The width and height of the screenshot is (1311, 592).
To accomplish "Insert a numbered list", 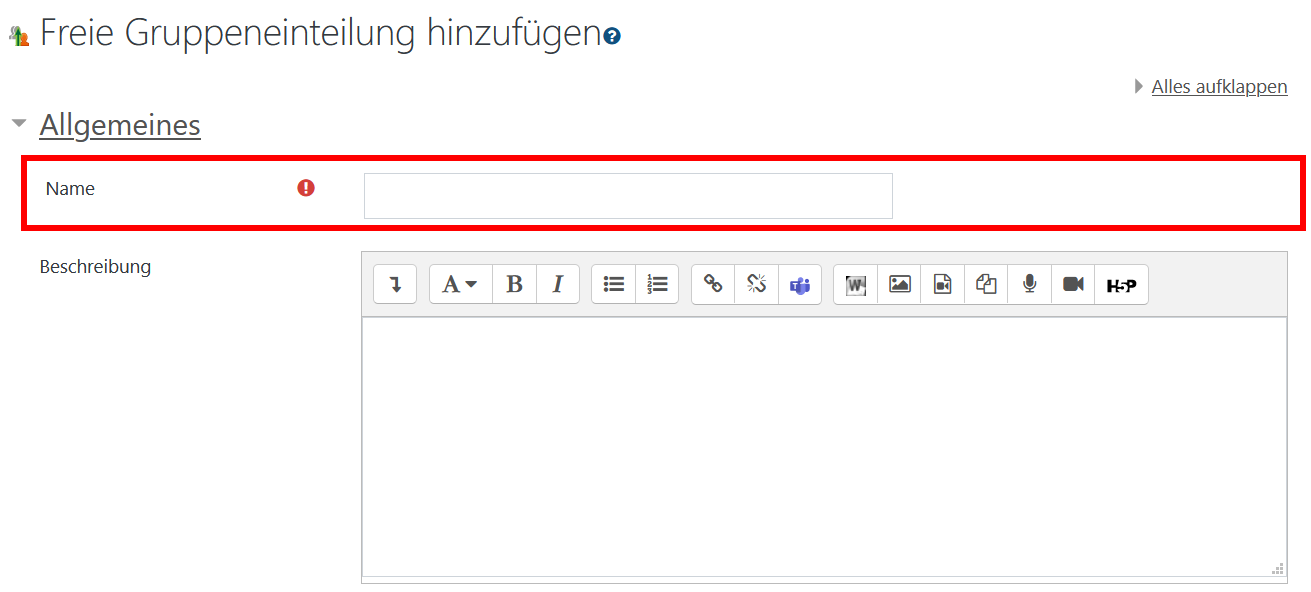I will click(657, 284).
